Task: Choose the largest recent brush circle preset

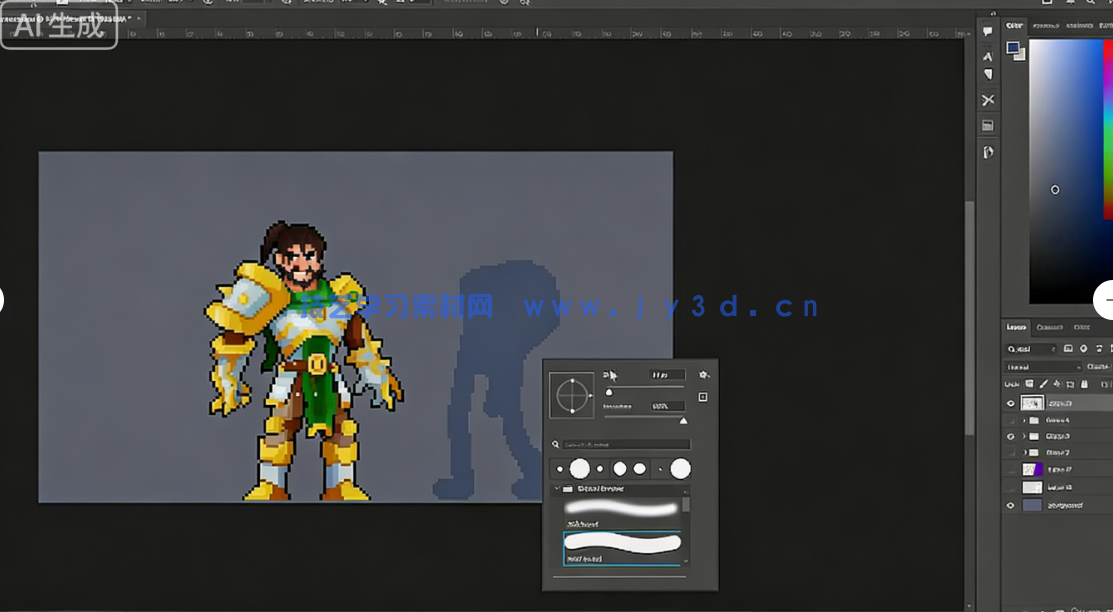Action: [680, 468]
